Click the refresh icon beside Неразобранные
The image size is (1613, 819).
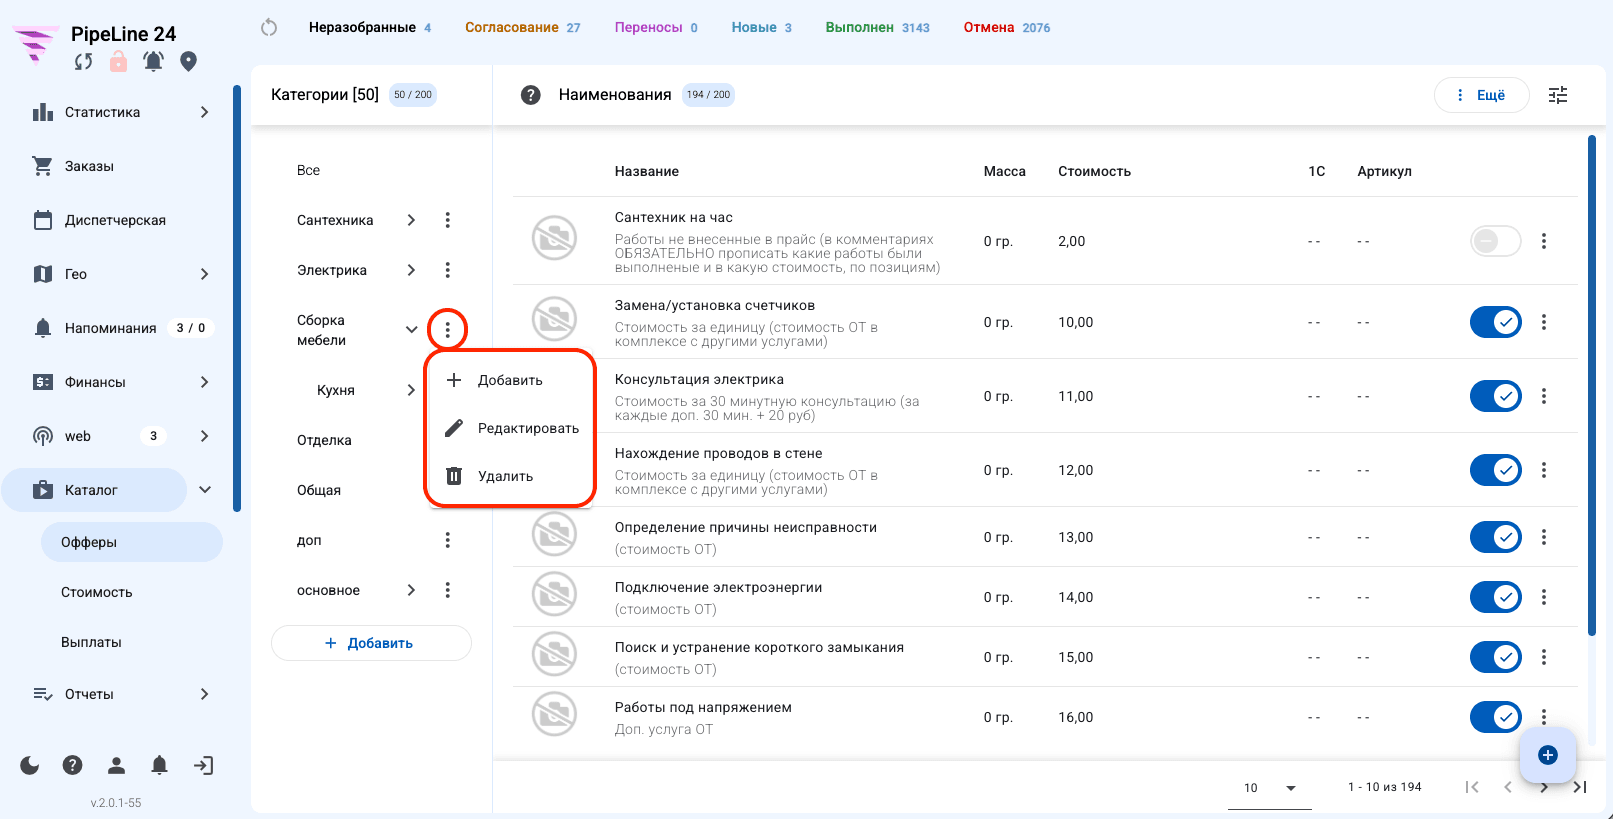click(x=269, y=27)
